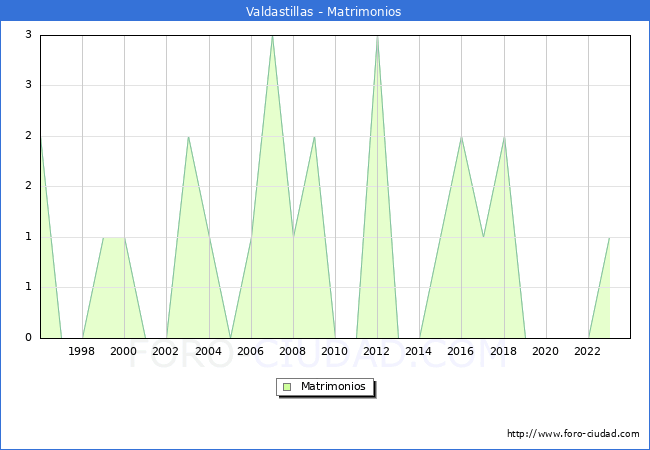The width and height of the screenshot is (650, 450).
Task: Select the 2022 x-axis label
Action: (x=587, y=351)
